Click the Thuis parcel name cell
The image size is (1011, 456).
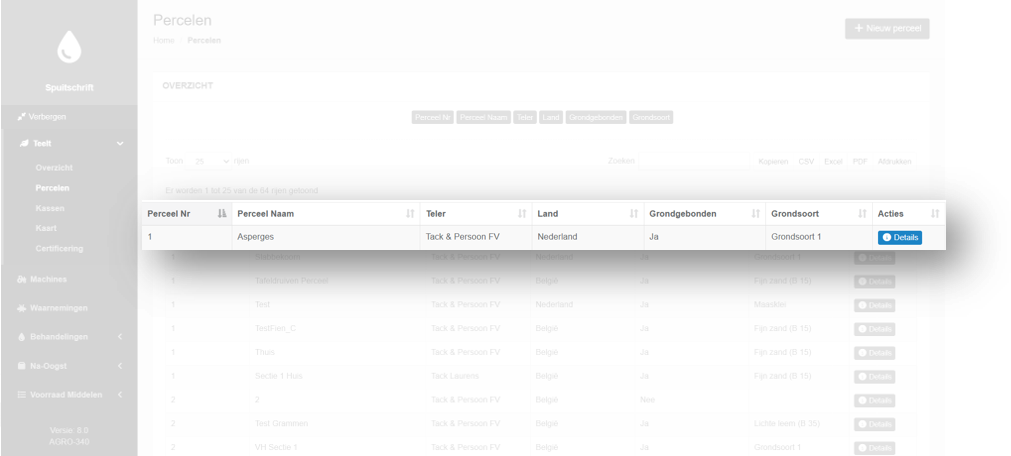(x=265, y=352)
